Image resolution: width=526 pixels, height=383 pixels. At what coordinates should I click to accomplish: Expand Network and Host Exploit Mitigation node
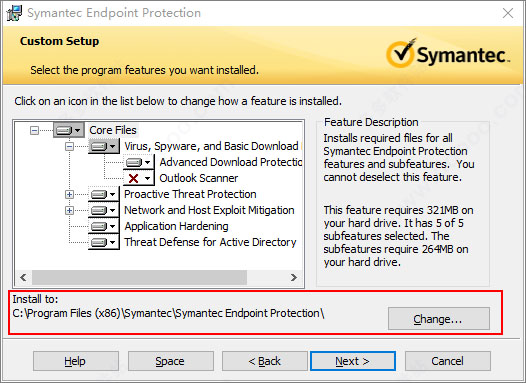[69, 210]
